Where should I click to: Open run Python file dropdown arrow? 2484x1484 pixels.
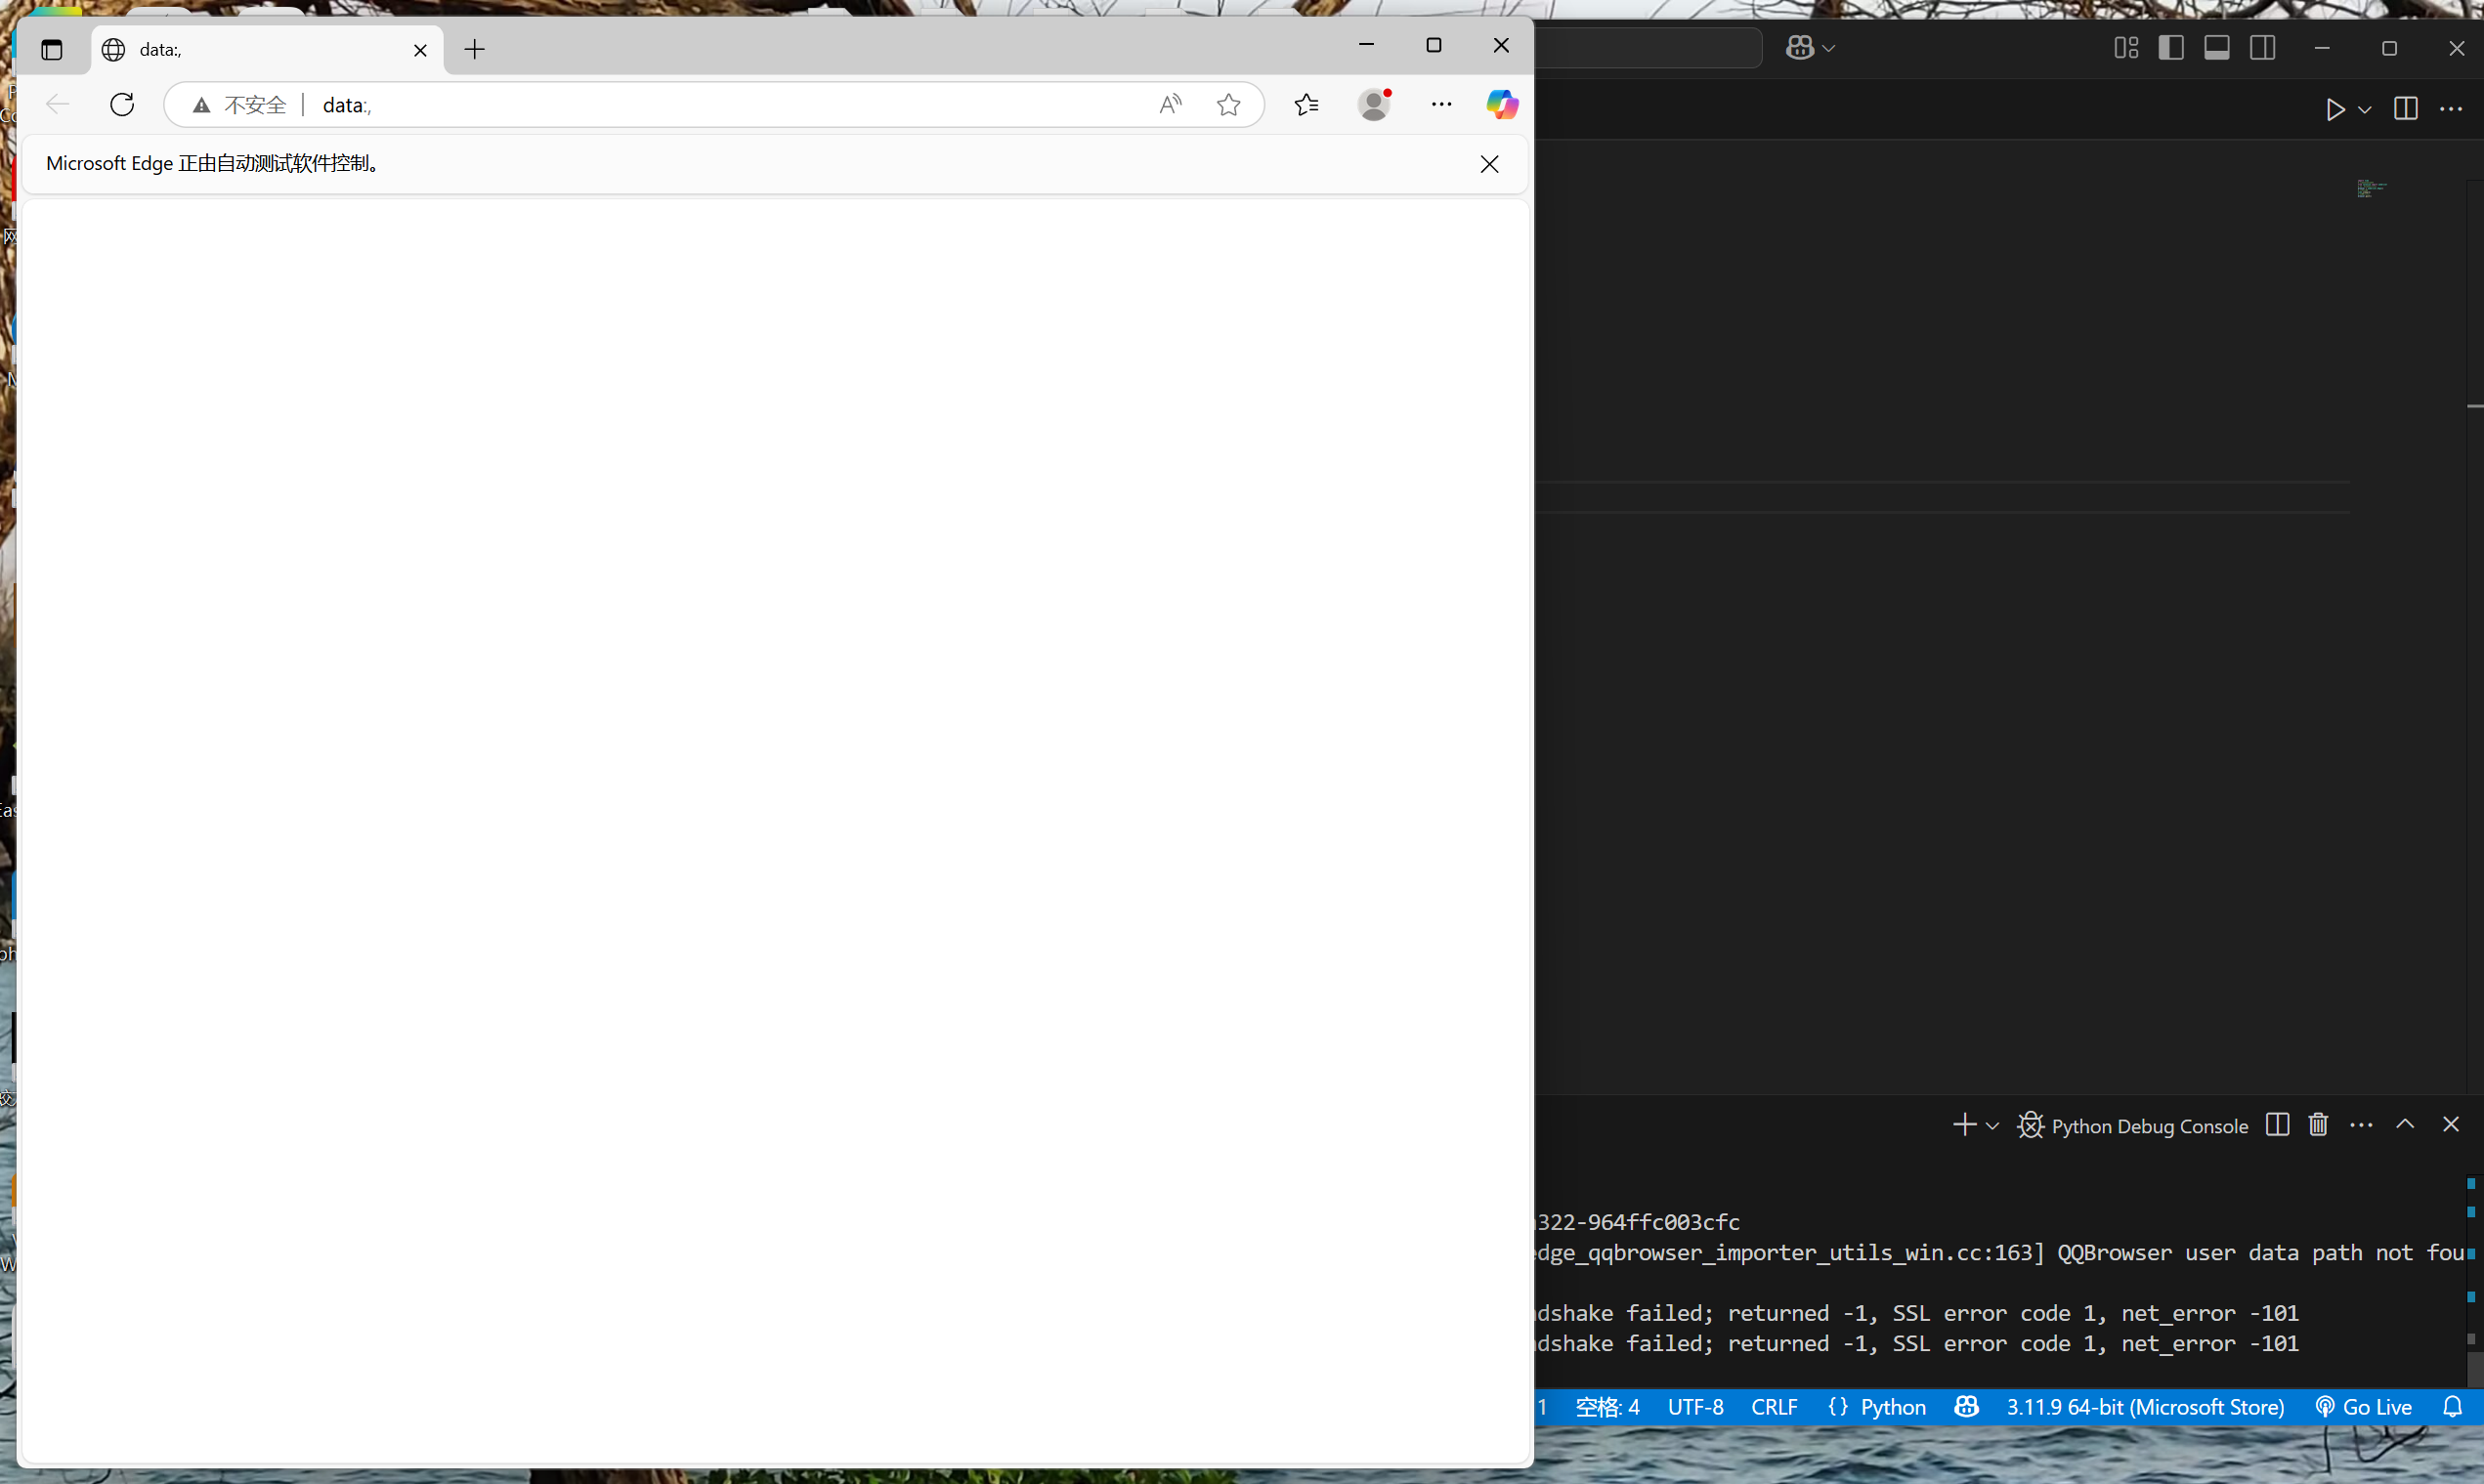[x=2365, y=110]
